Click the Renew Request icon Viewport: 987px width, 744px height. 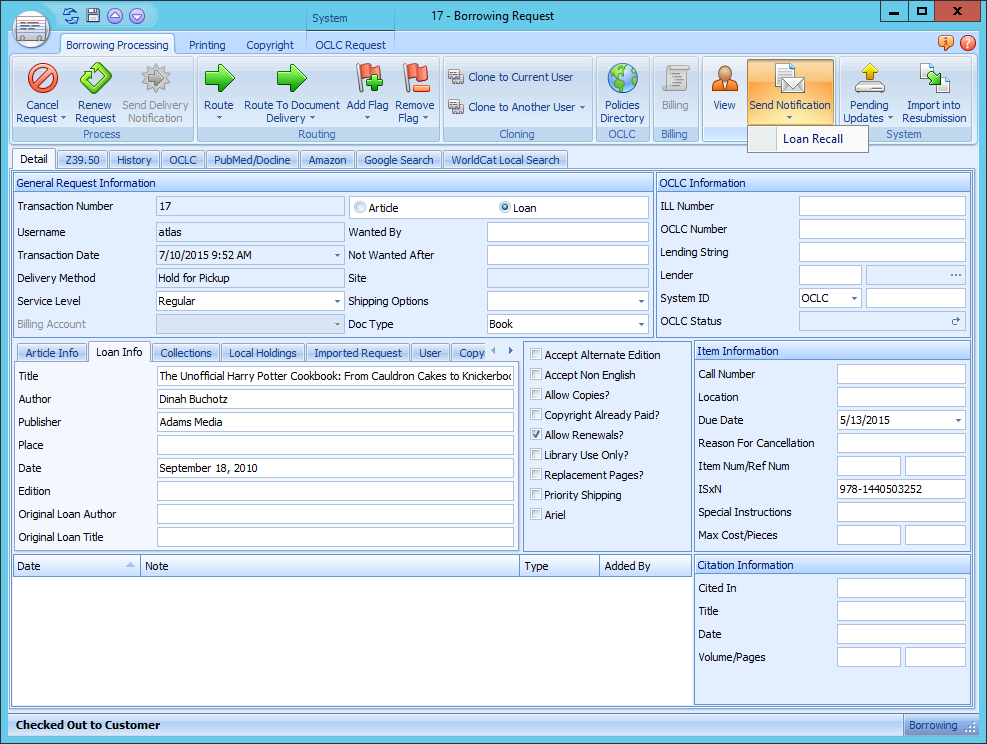(95, 79)
